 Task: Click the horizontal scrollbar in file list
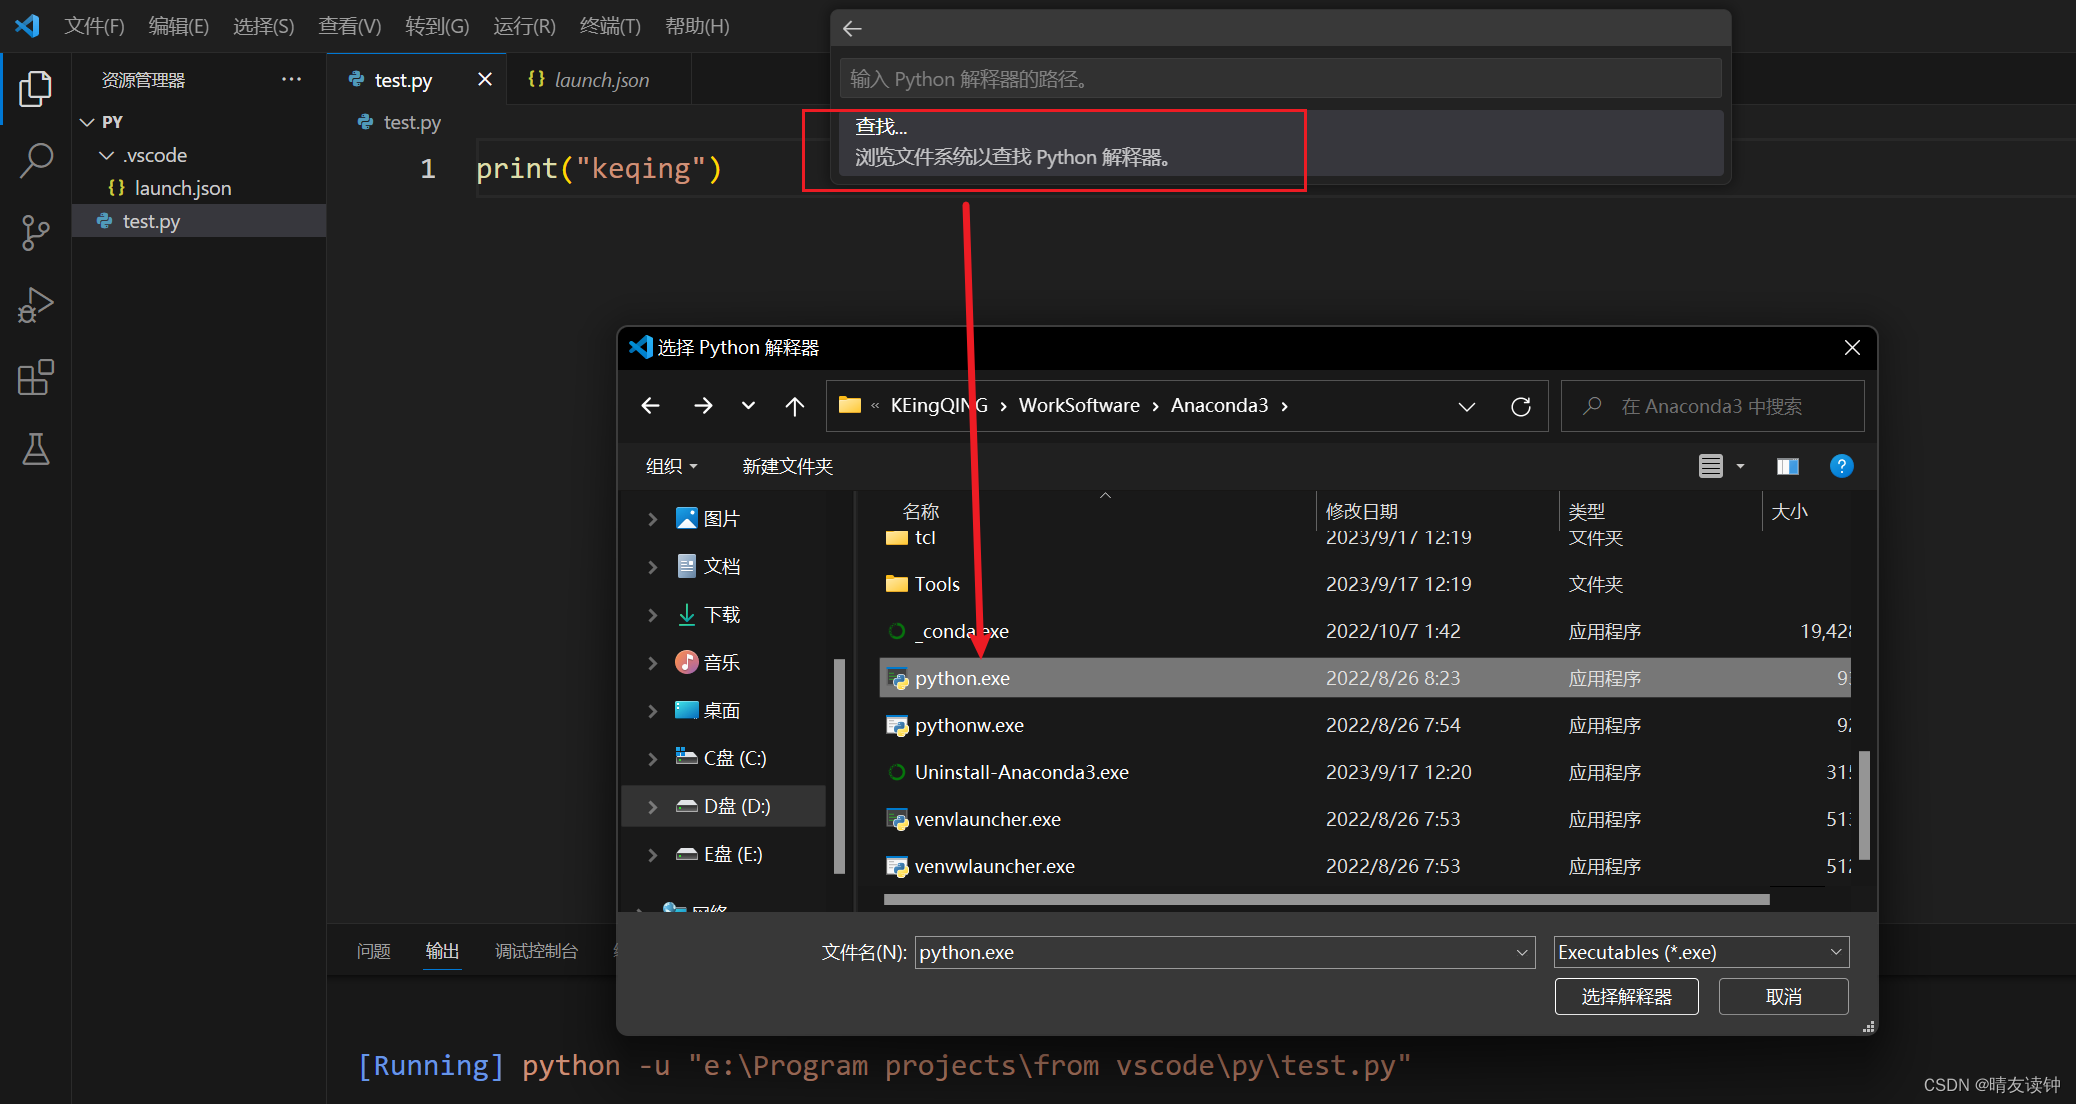(x=1326, y=899)
